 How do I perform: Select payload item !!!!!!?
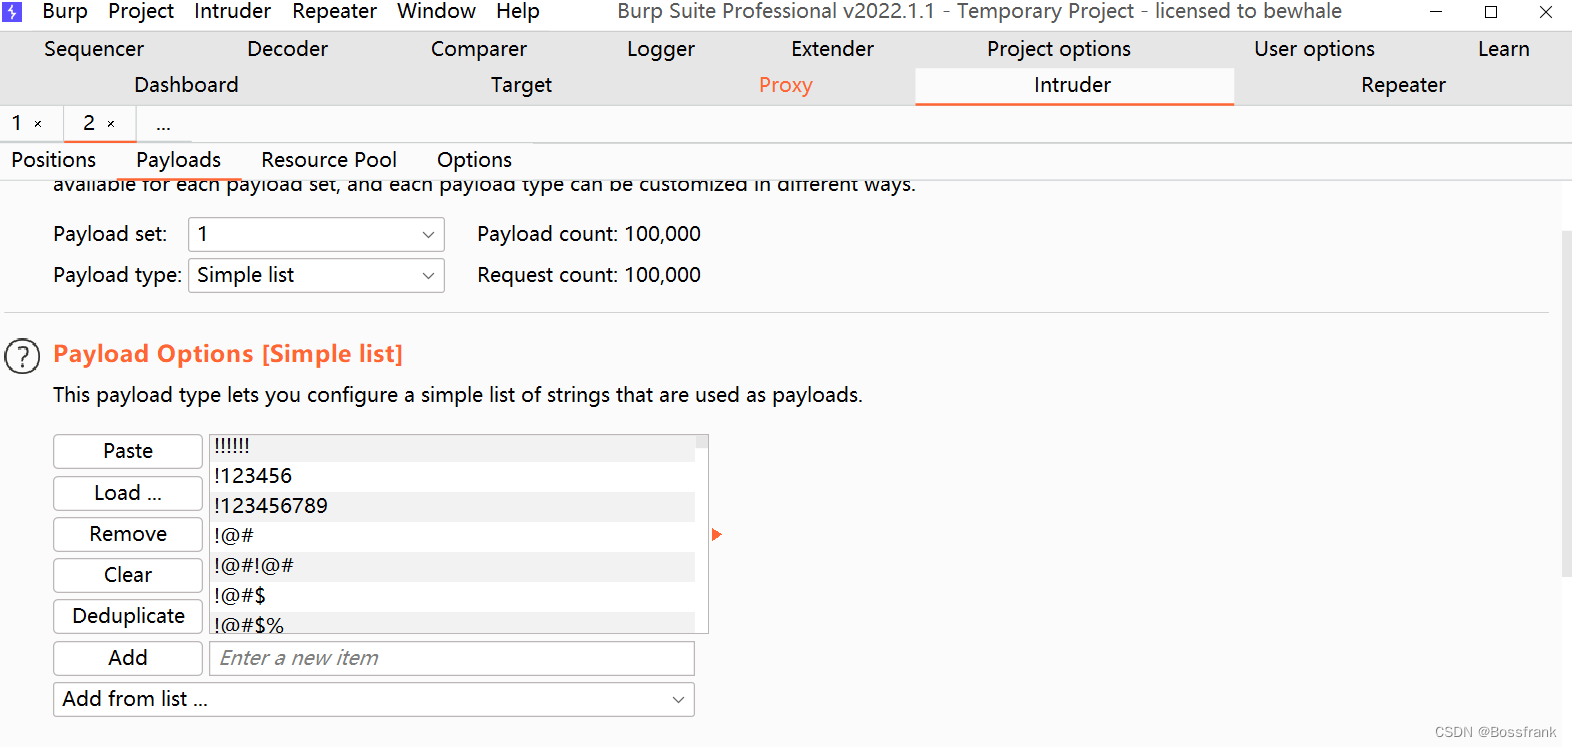(452, 447)
